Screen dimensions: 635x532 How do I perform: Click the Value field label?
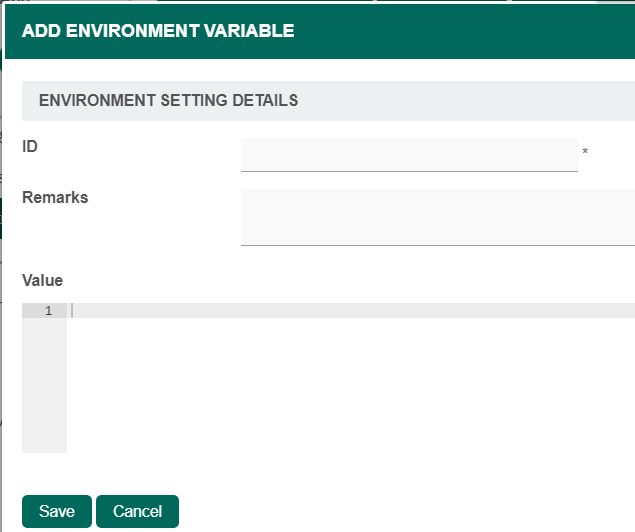[x=42, y=280]
